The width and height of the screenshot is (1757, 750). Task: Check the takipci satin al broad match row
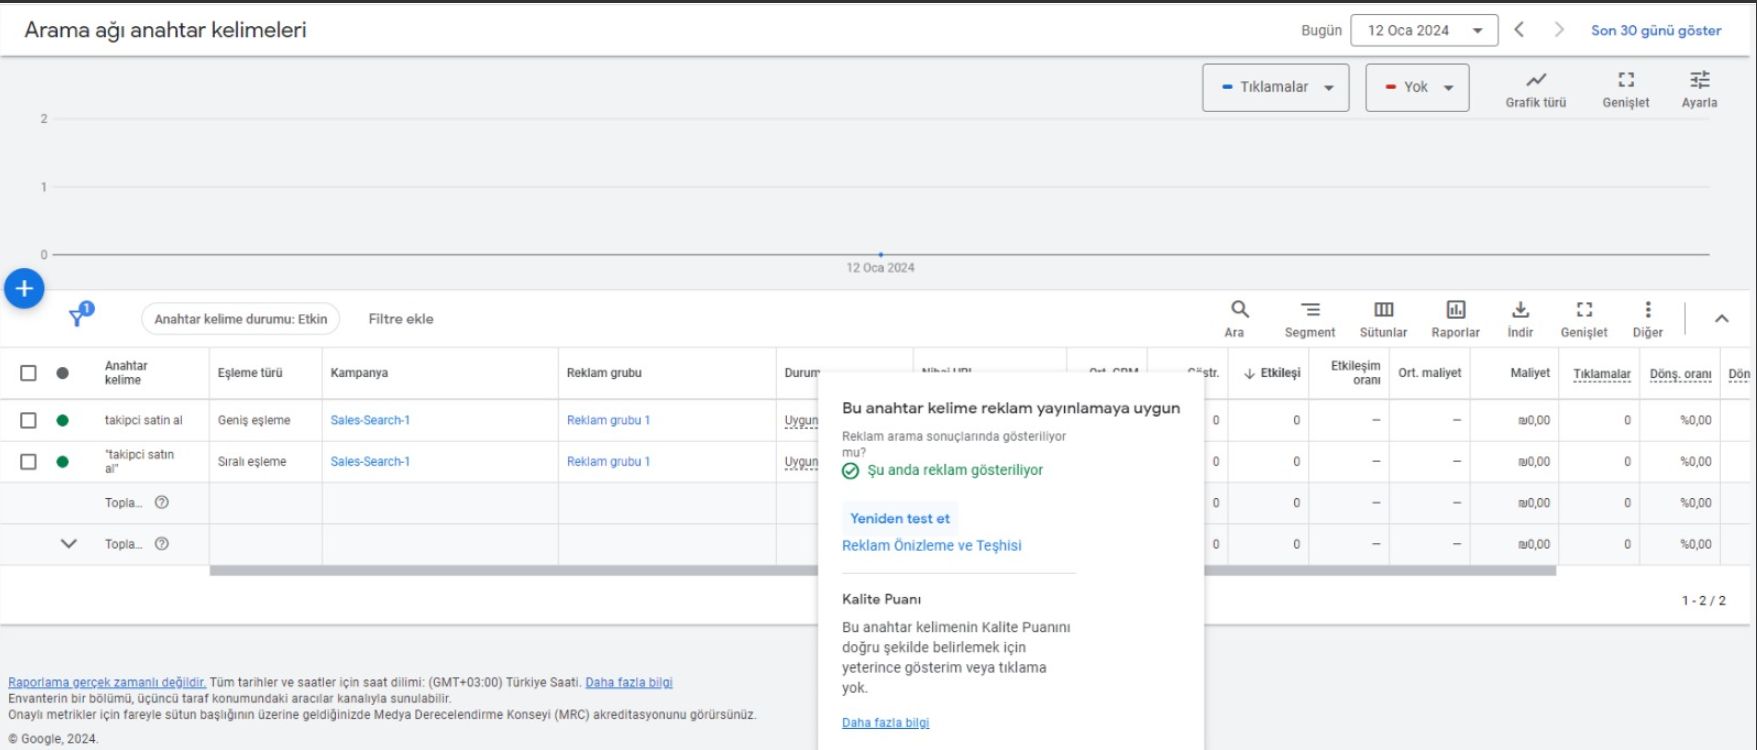(x=28, y=420)
